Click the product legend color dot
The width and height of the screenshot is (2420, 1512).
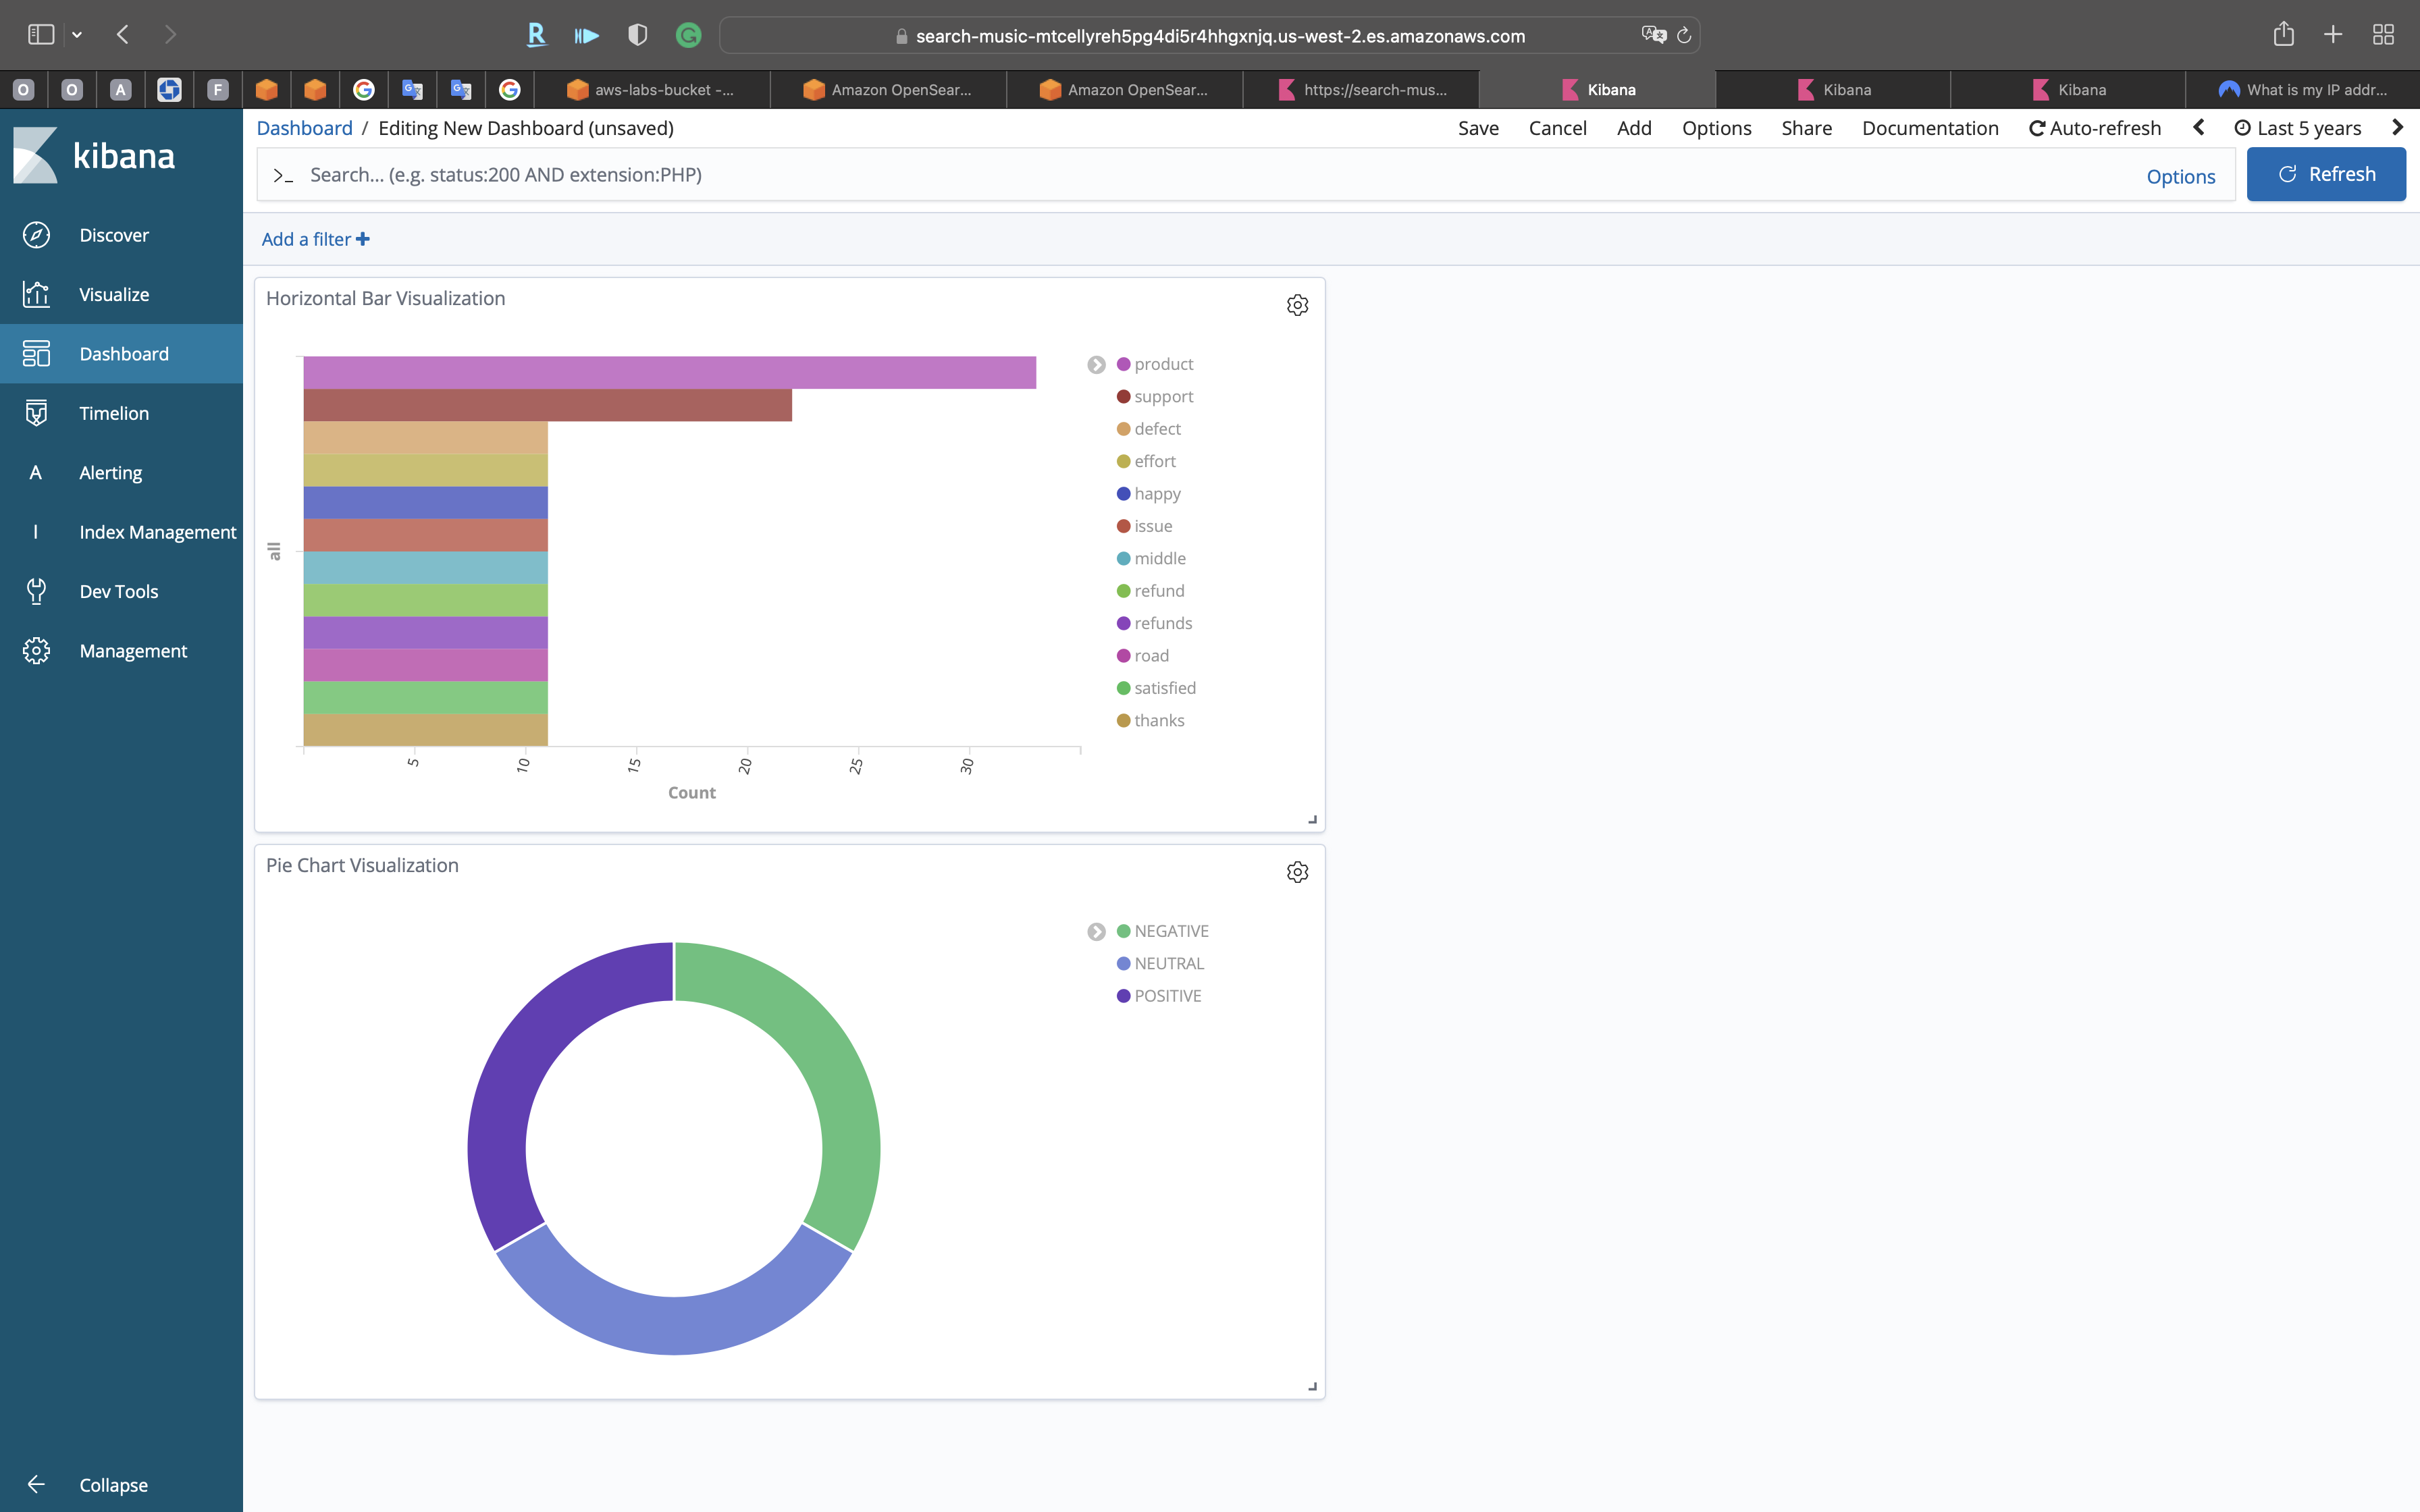(x=1123, y=364)
